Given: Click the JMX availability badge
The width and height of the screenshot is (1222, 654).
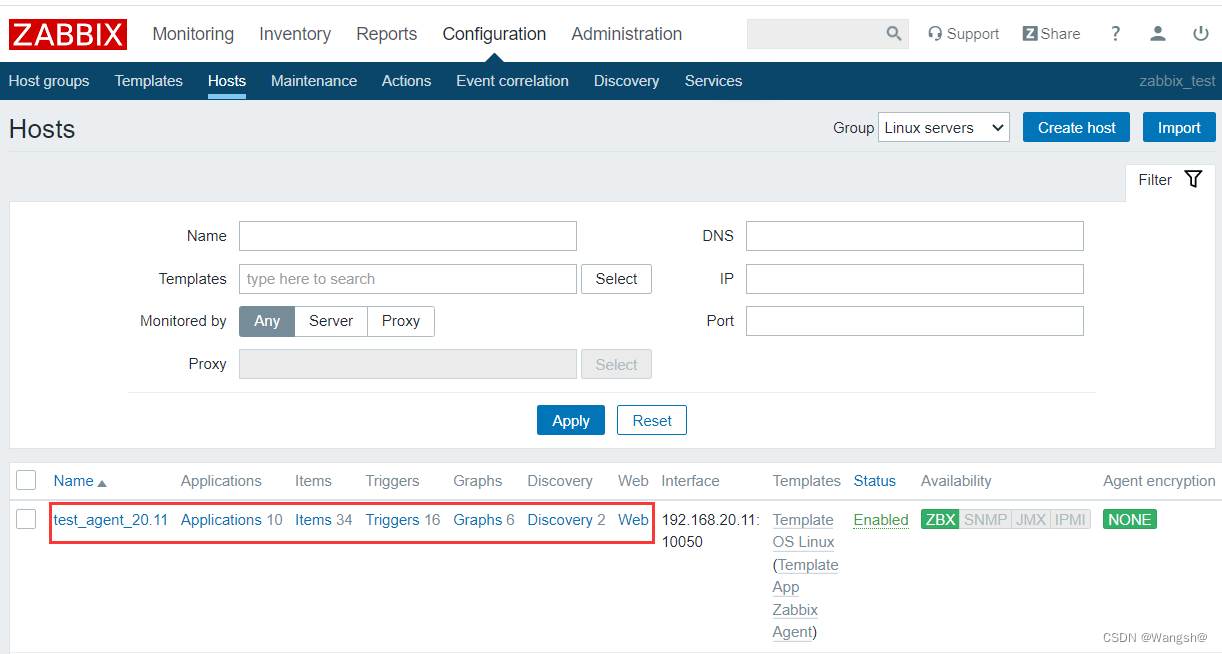Looking at the screenshot, I should (1031, 520).
